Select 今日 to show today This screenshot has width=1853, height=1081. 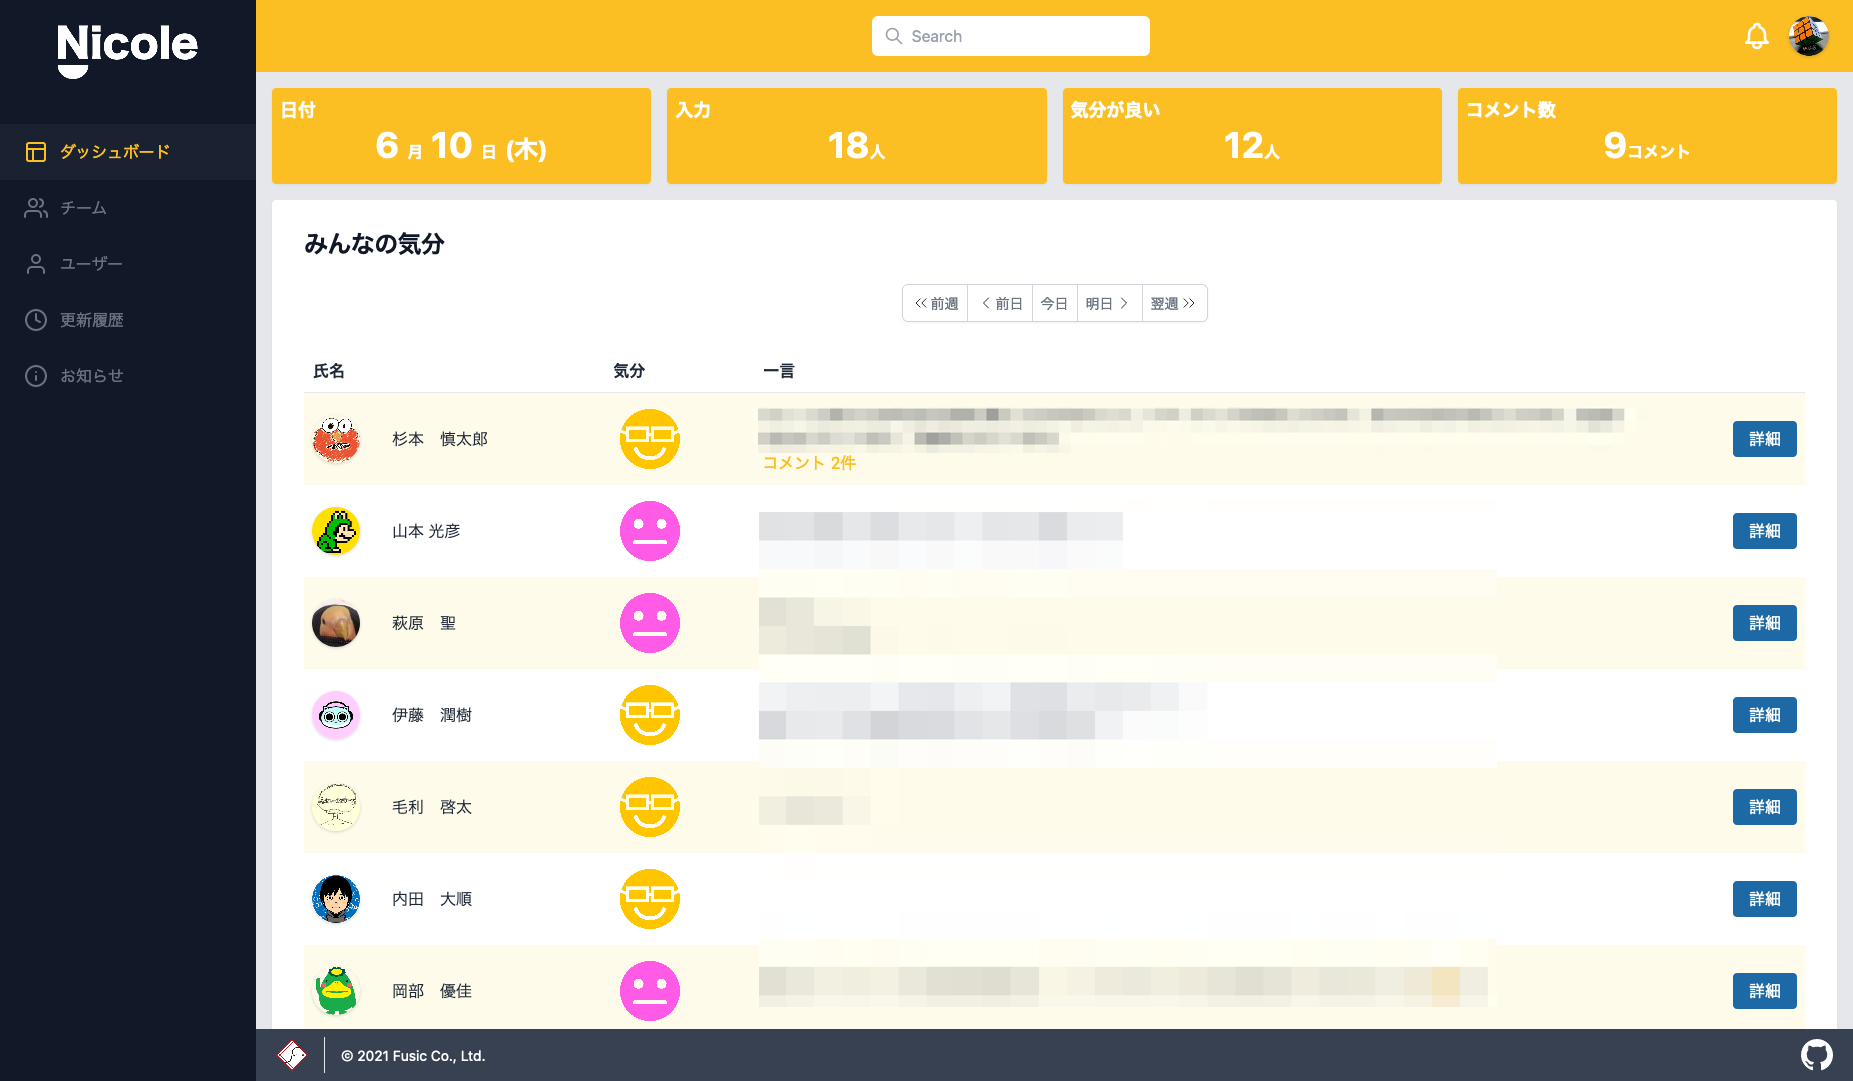click(x=1054, y=304)
